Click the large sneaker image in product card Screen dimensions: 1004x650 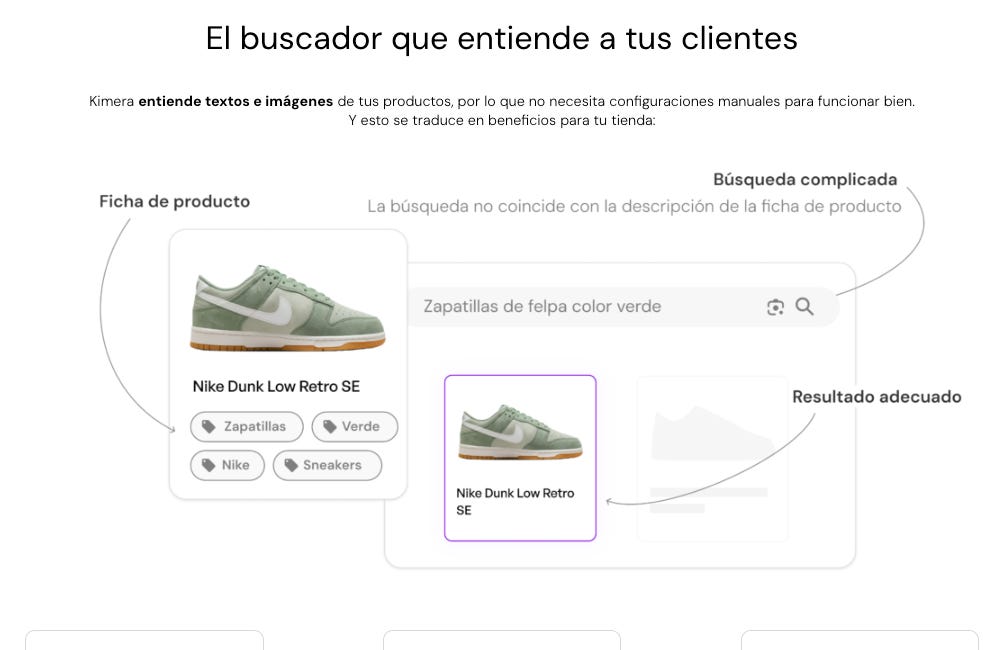[287, 307]
